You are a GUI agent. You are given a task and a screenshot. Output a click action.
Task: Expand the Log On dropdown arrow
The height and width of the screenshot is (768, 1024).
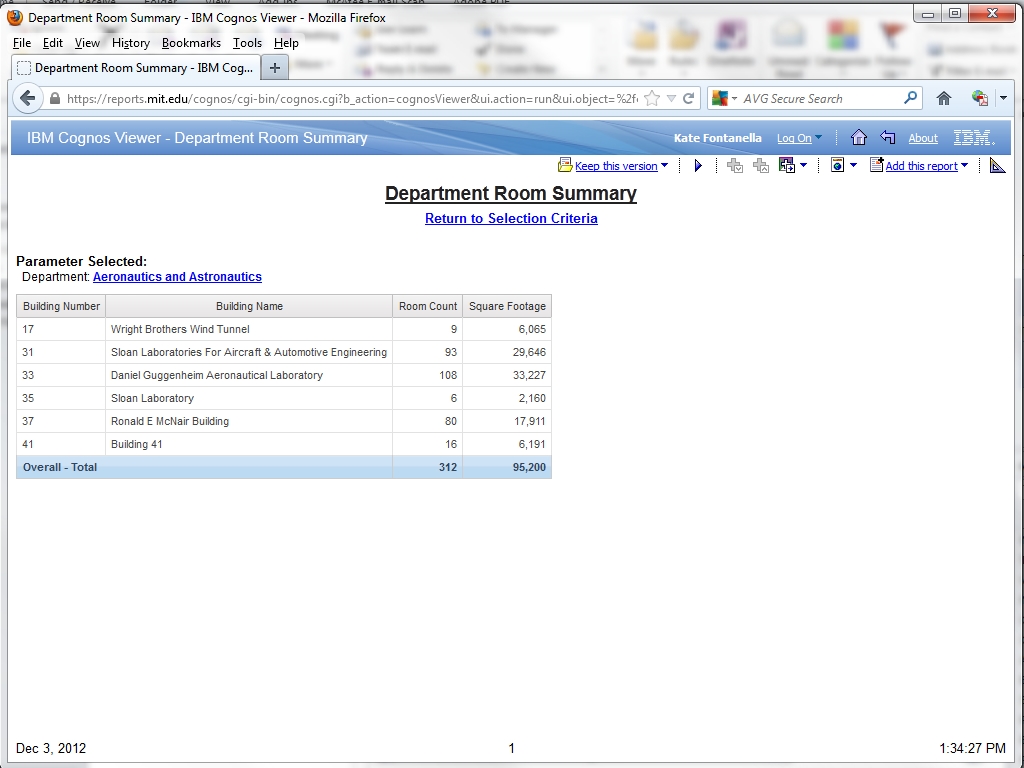point(818,138)
